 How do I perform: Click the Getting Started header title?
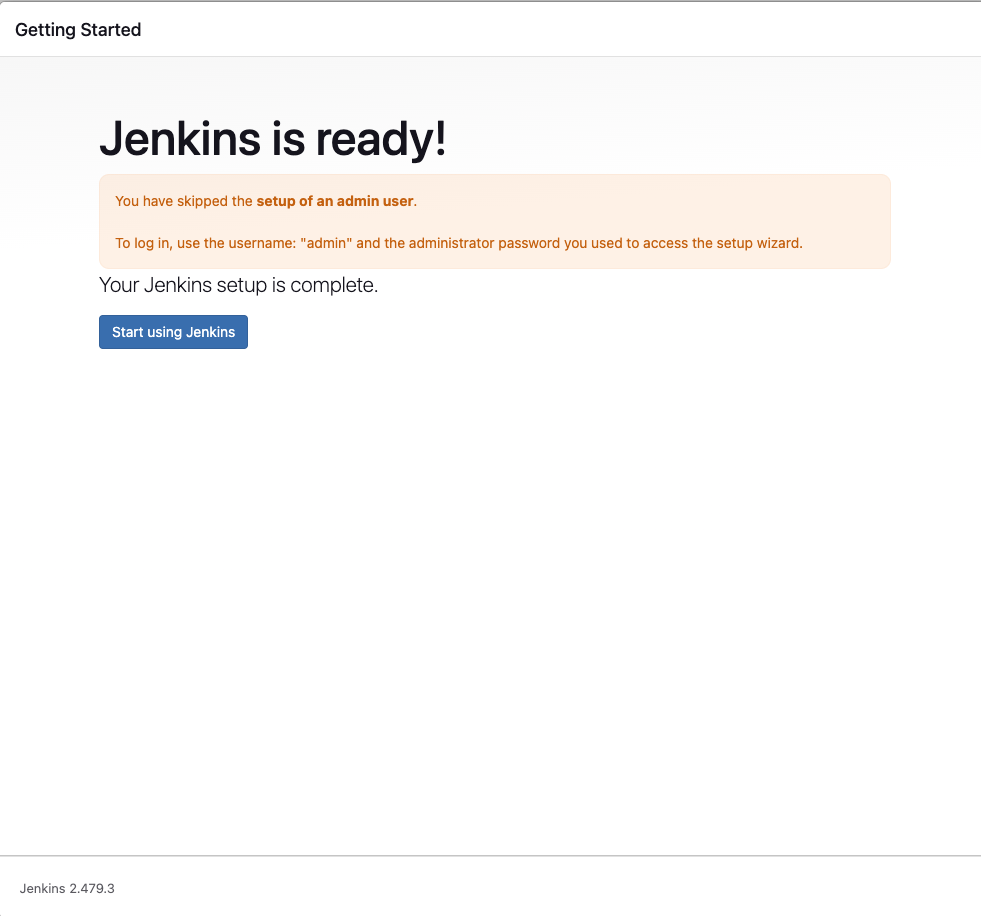[78, 29]
